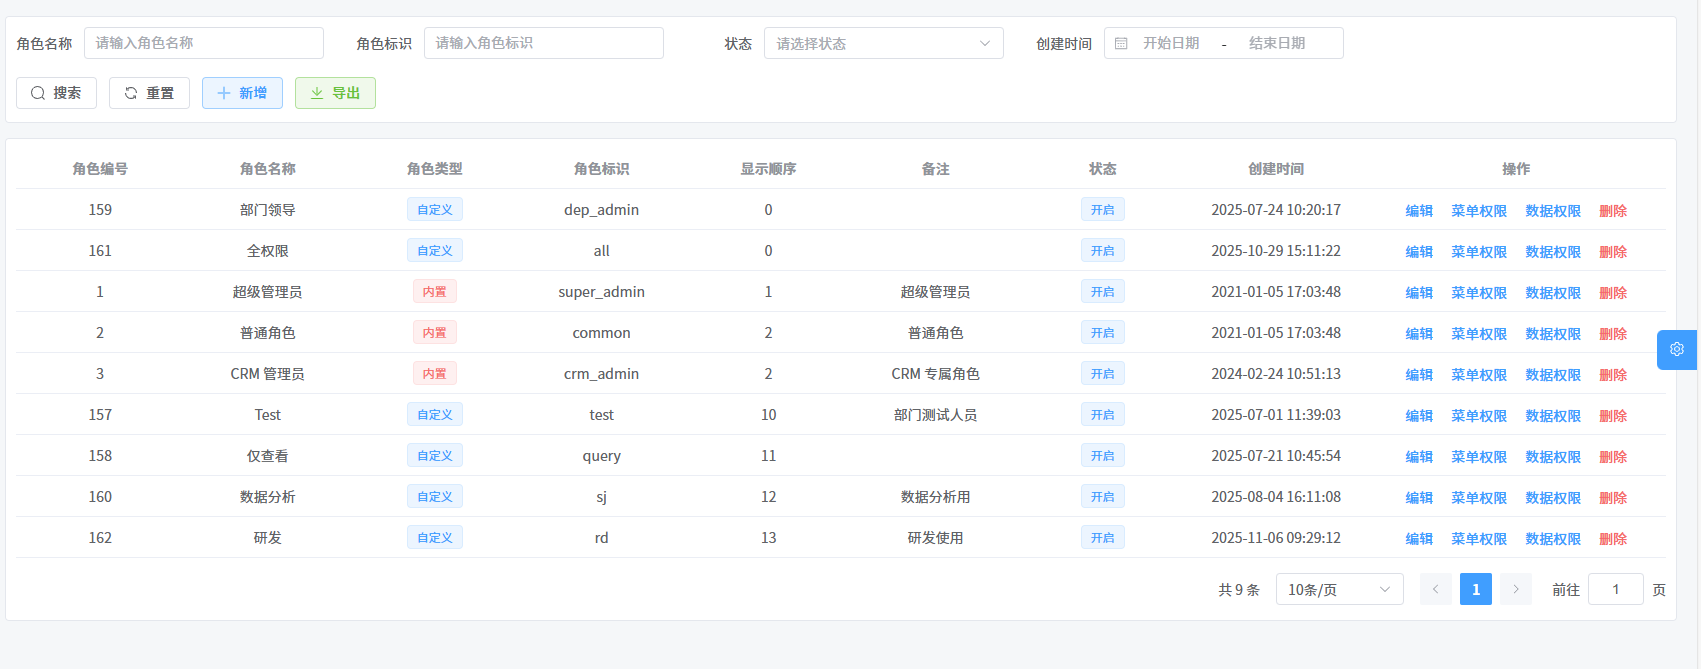This screenshot has height=669, width=1701.
Task: Focus the 角色名称 input field
Action: [x=204, y=43]
